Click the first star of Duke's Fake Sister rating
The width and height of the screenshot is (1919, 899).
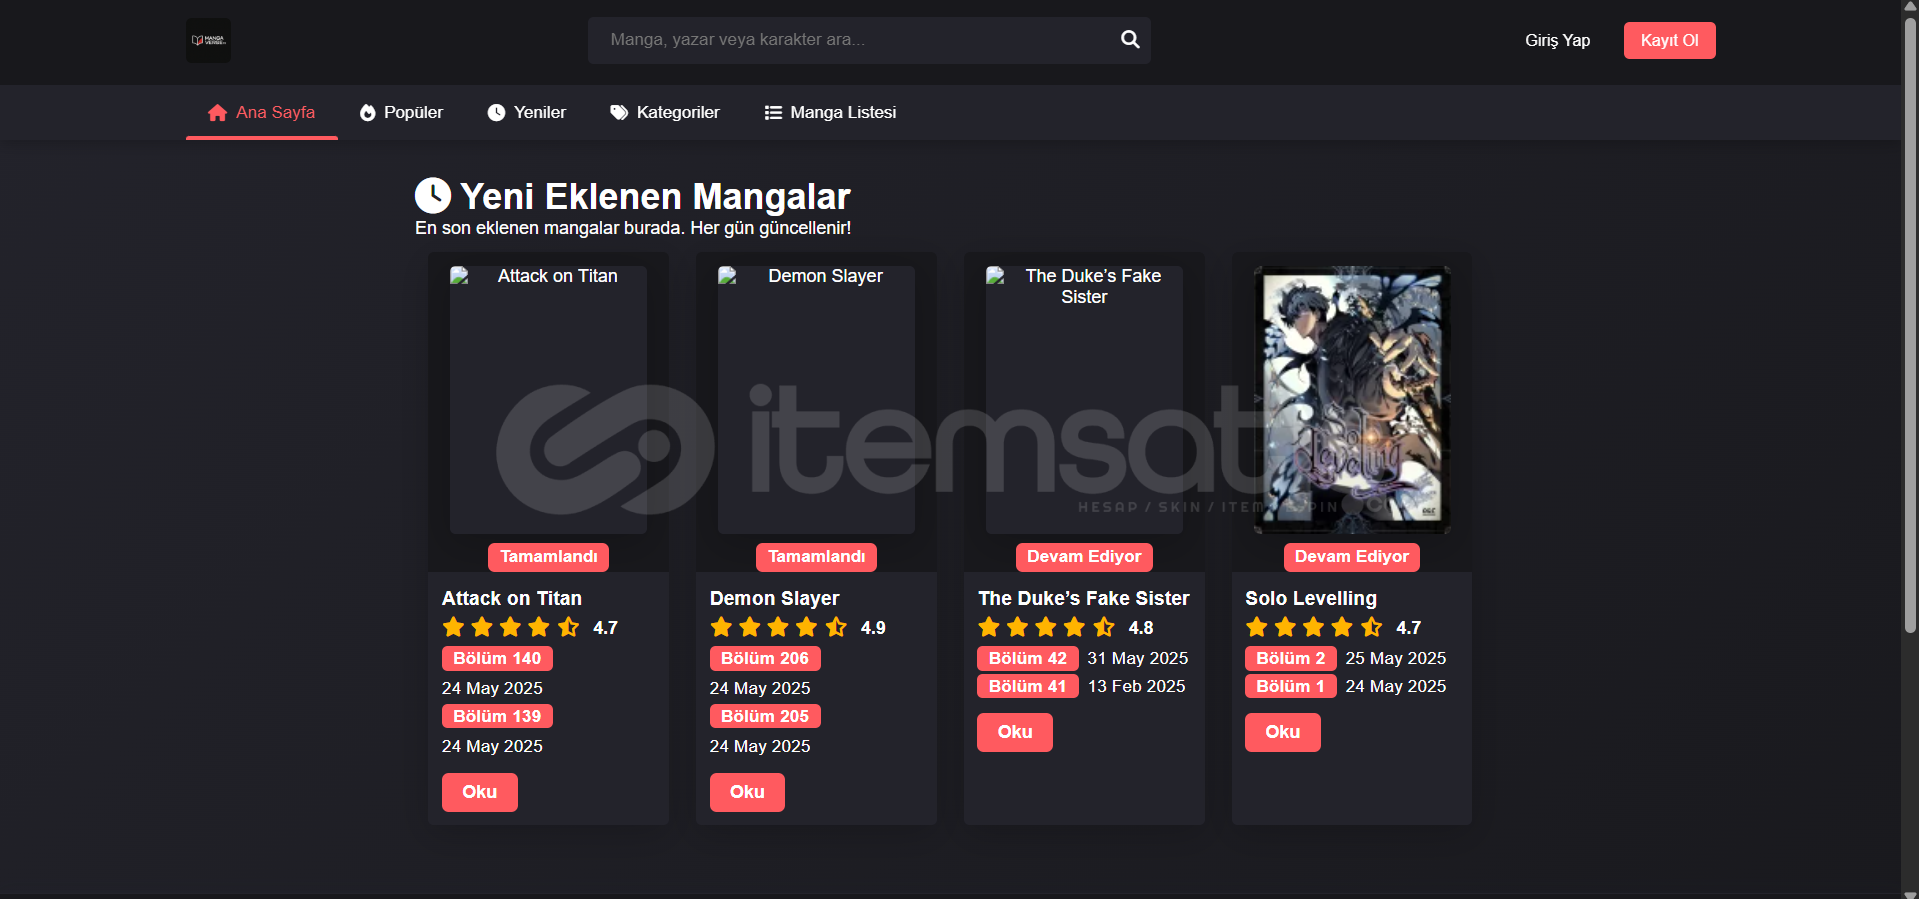(x=989, y=627)
